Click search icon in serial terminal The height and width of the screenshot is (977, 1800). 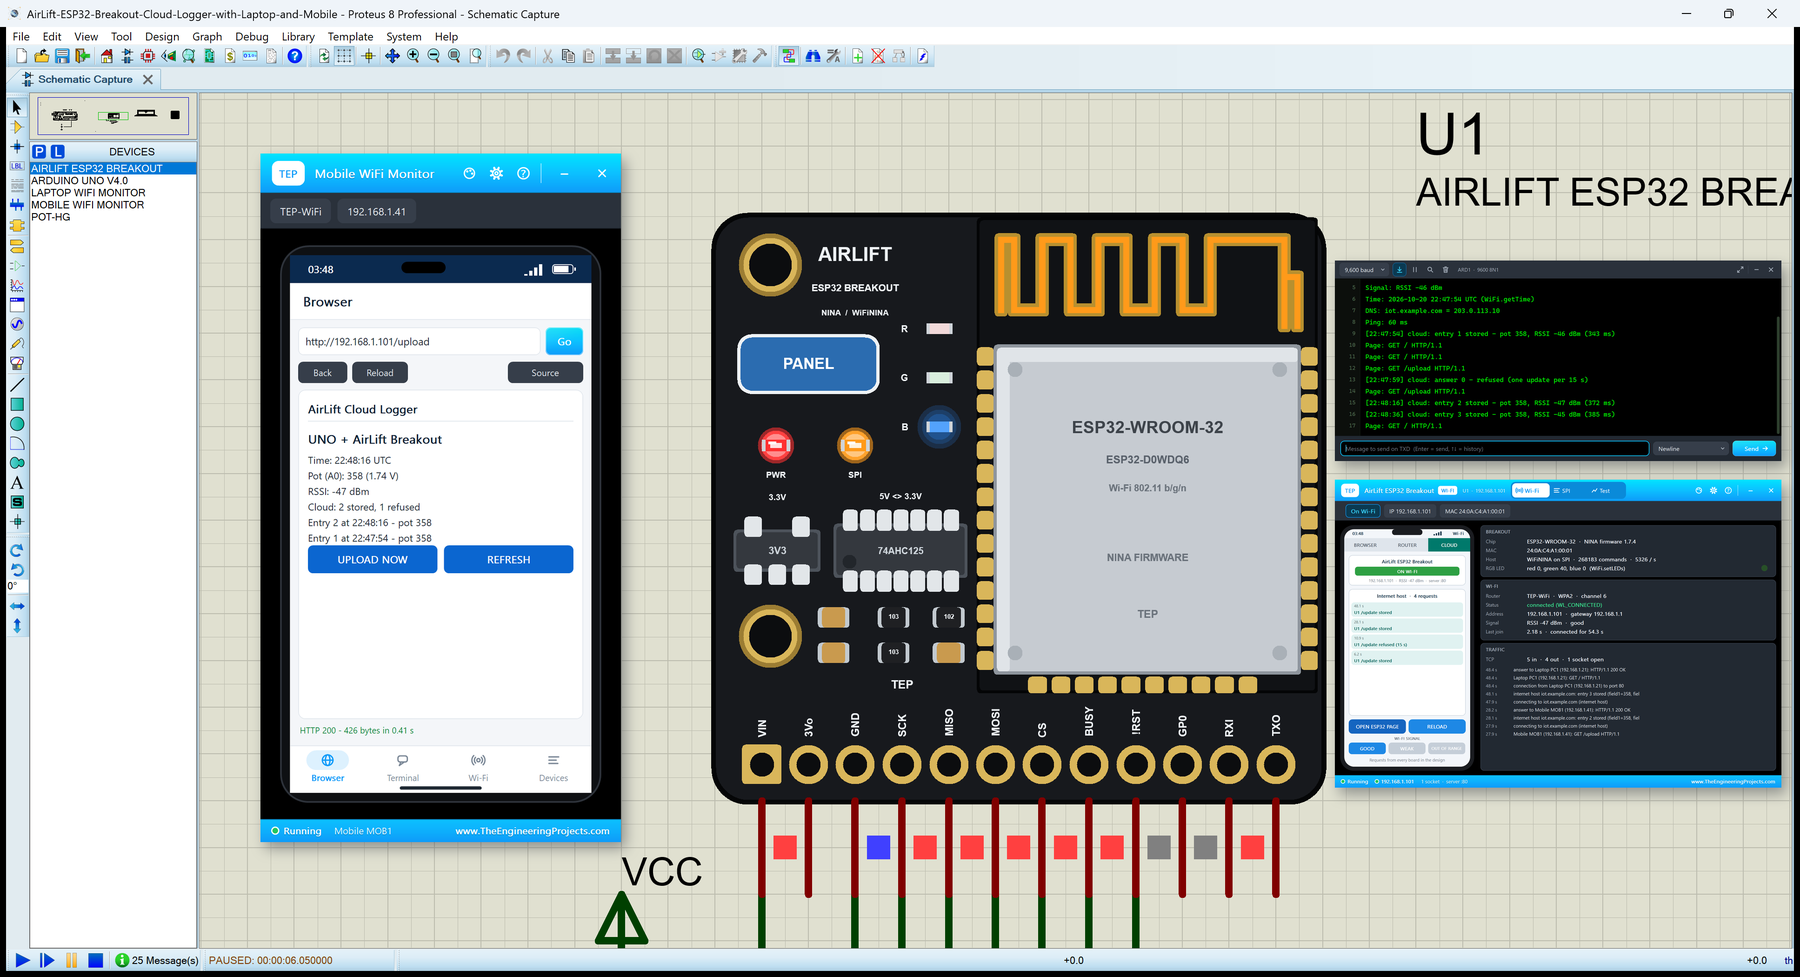click(x=1430, y=270)
